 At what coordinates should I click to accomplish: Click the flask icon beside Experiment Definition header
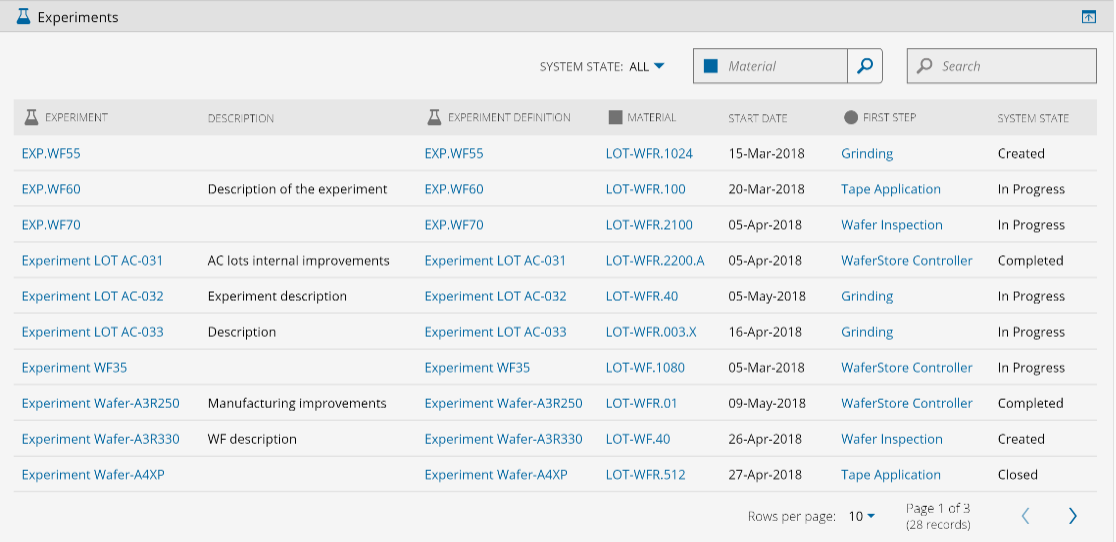pyautogui.click(x=433, y=118)
